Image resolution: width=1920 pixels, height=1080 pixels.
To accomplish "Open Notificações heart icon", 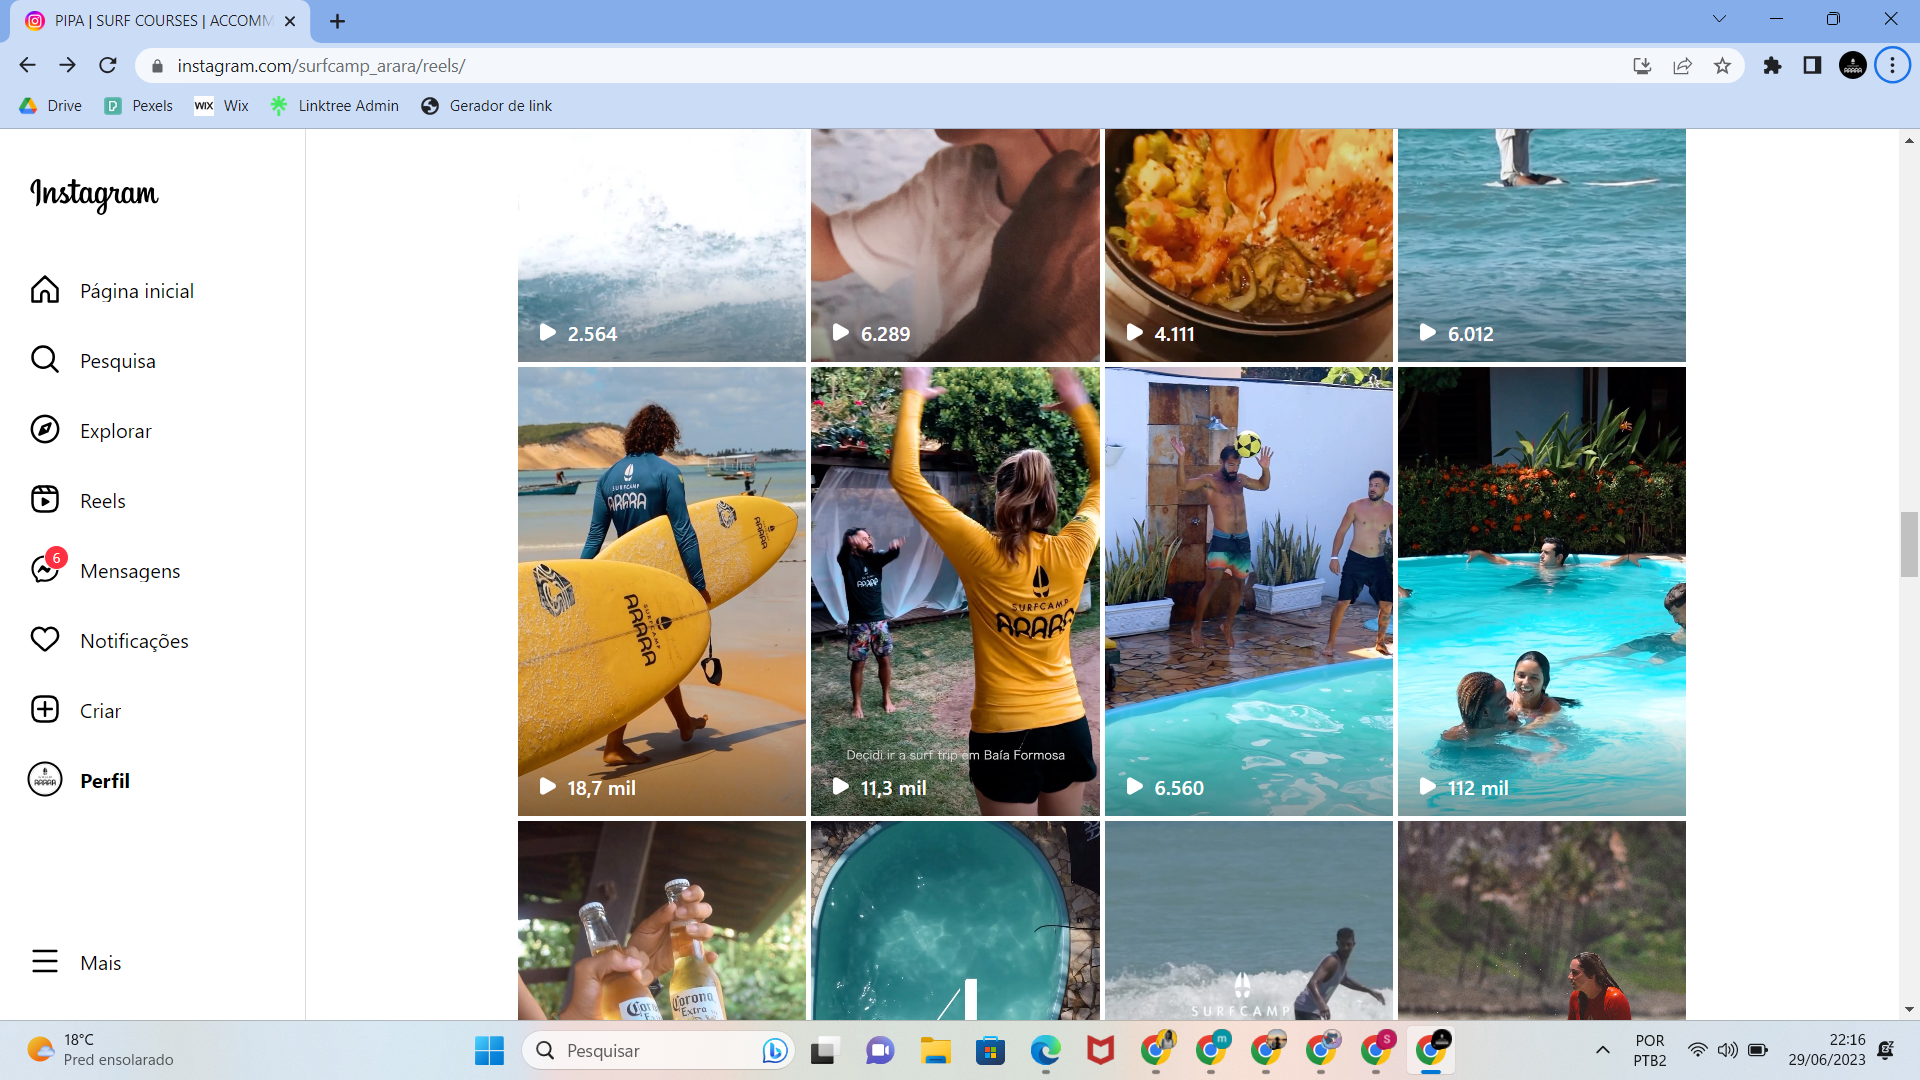I will (x=45, y=640).
